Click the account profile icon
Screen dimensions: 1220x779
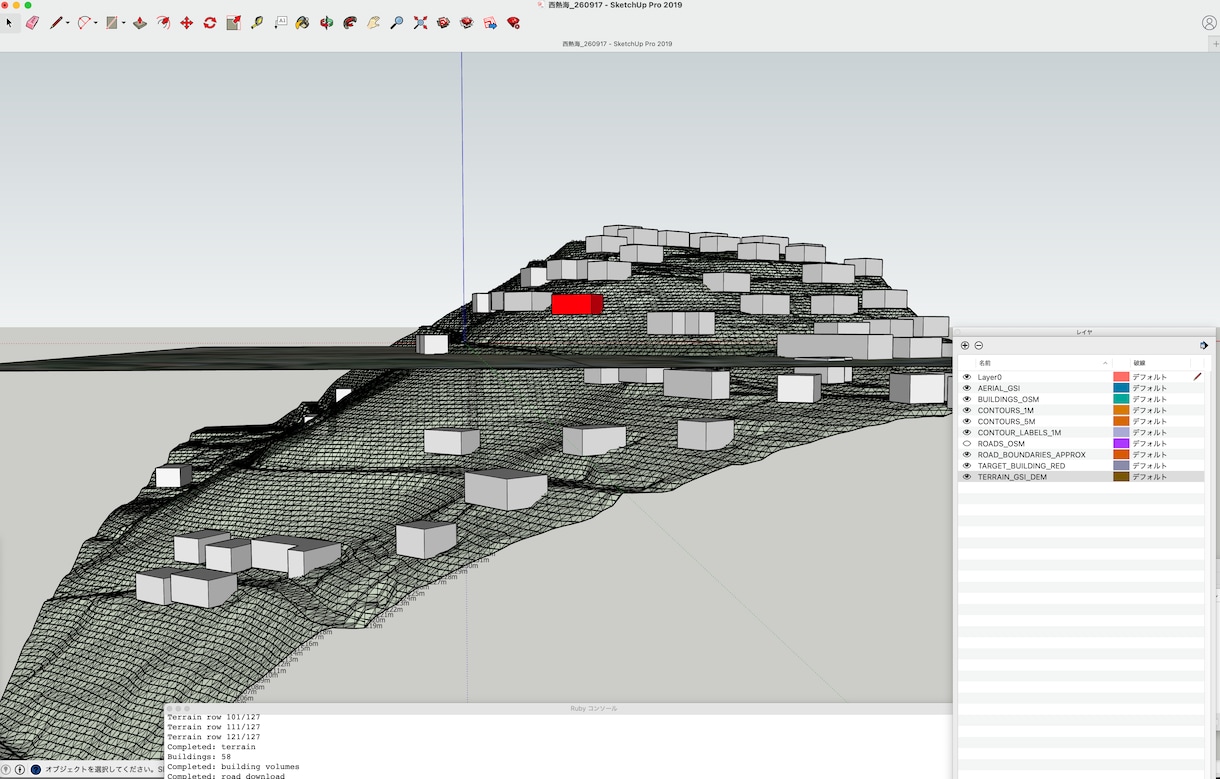click(1209, 23)
